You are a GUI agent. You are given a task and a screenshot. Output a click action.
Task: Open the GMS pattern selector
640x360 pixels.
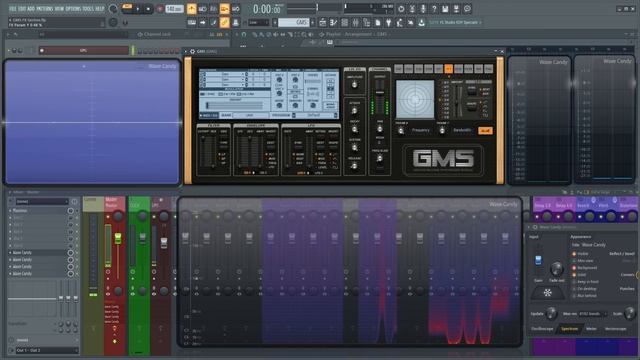(293, 22)
